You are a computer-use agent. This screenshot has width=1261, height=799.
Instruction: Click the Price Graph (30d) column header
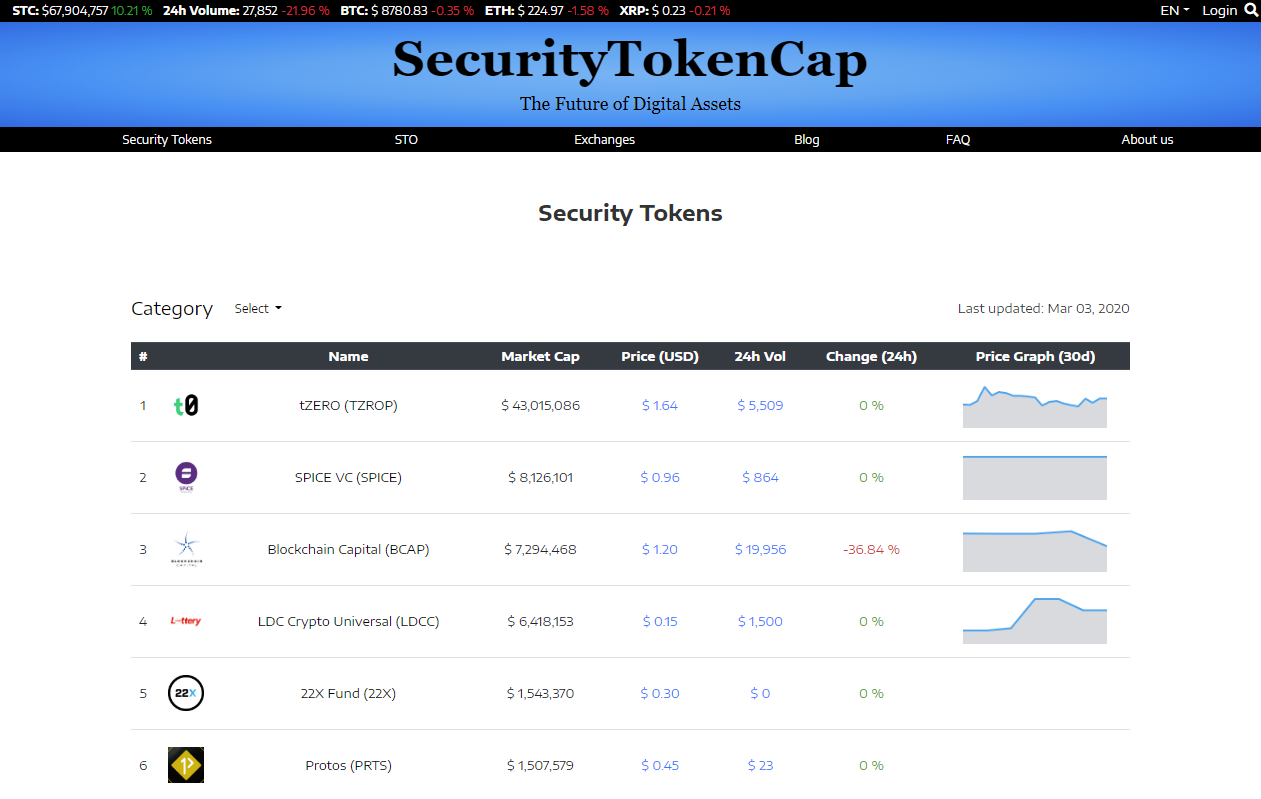point(1035,356)
